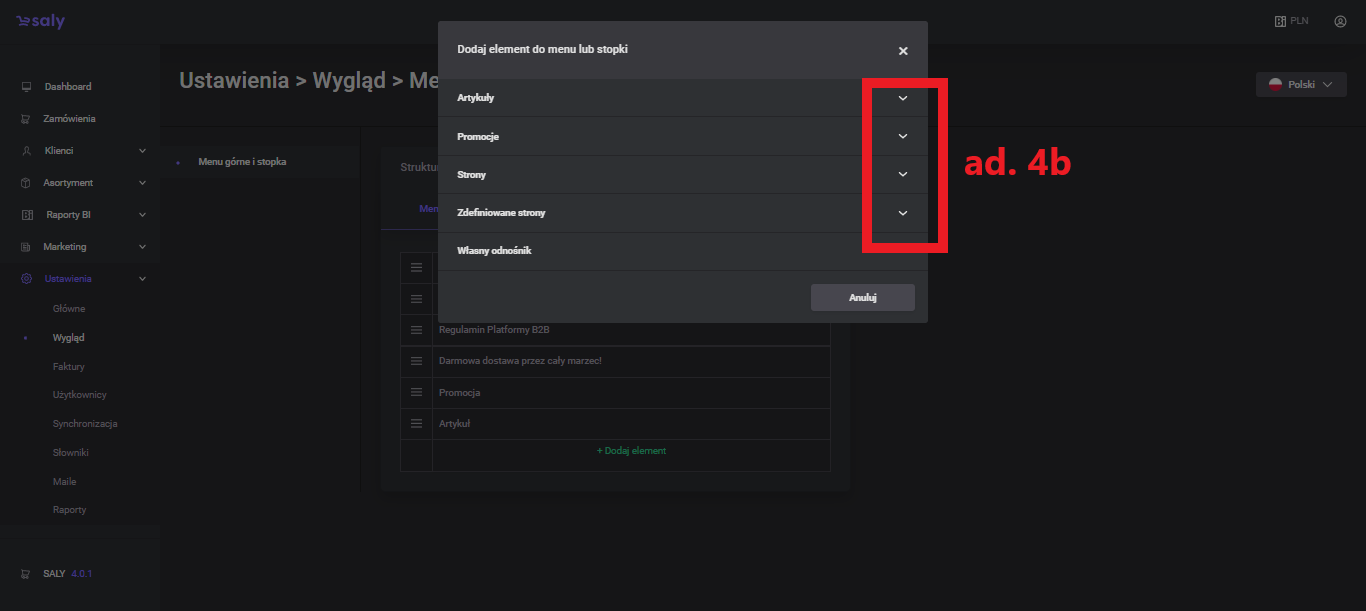Click the PLN currency icon
Viewport: 1366px width, 611px height.
pos(1280,21)
